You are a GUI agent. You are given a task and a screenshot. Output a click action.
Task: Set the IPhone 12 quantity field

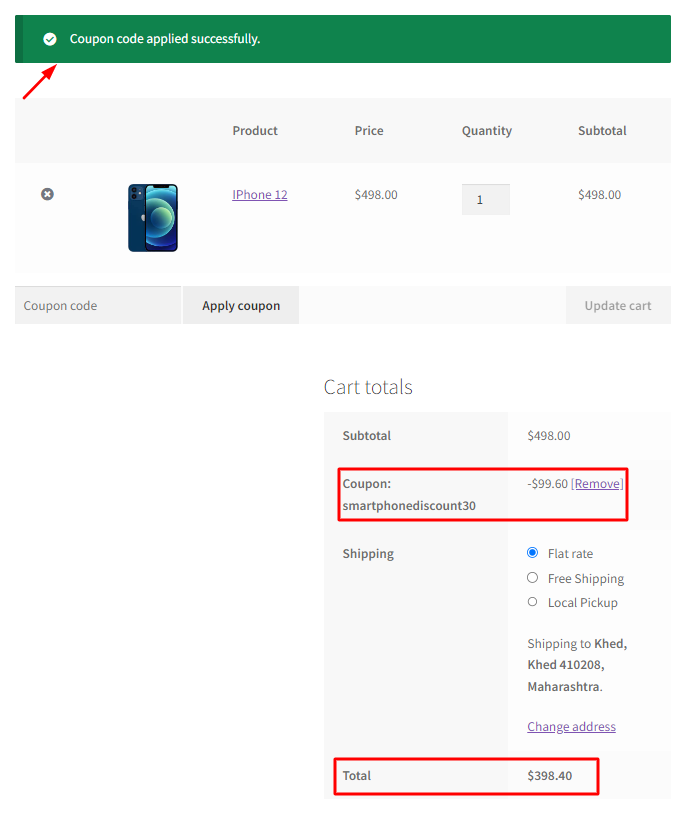click(485, 199)
